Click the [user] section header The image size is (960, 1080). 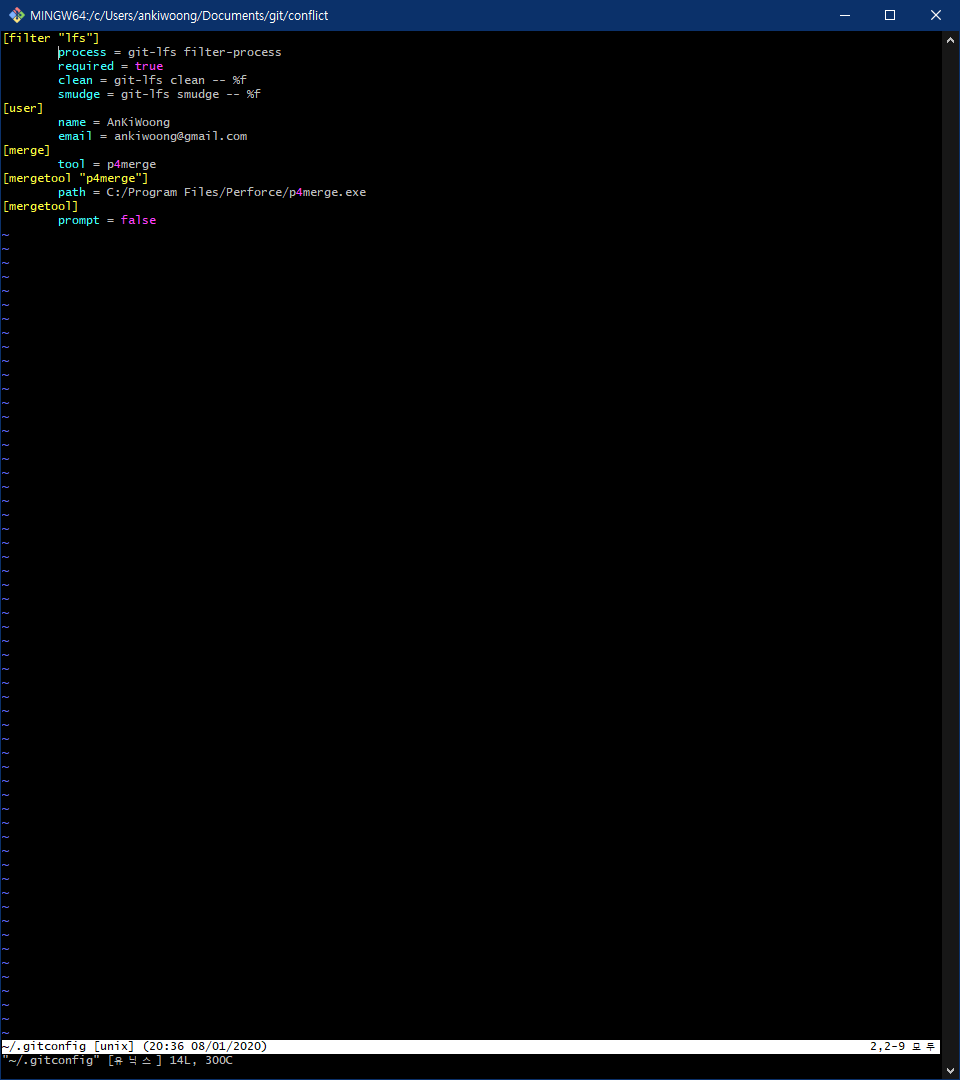click(22, 107)
